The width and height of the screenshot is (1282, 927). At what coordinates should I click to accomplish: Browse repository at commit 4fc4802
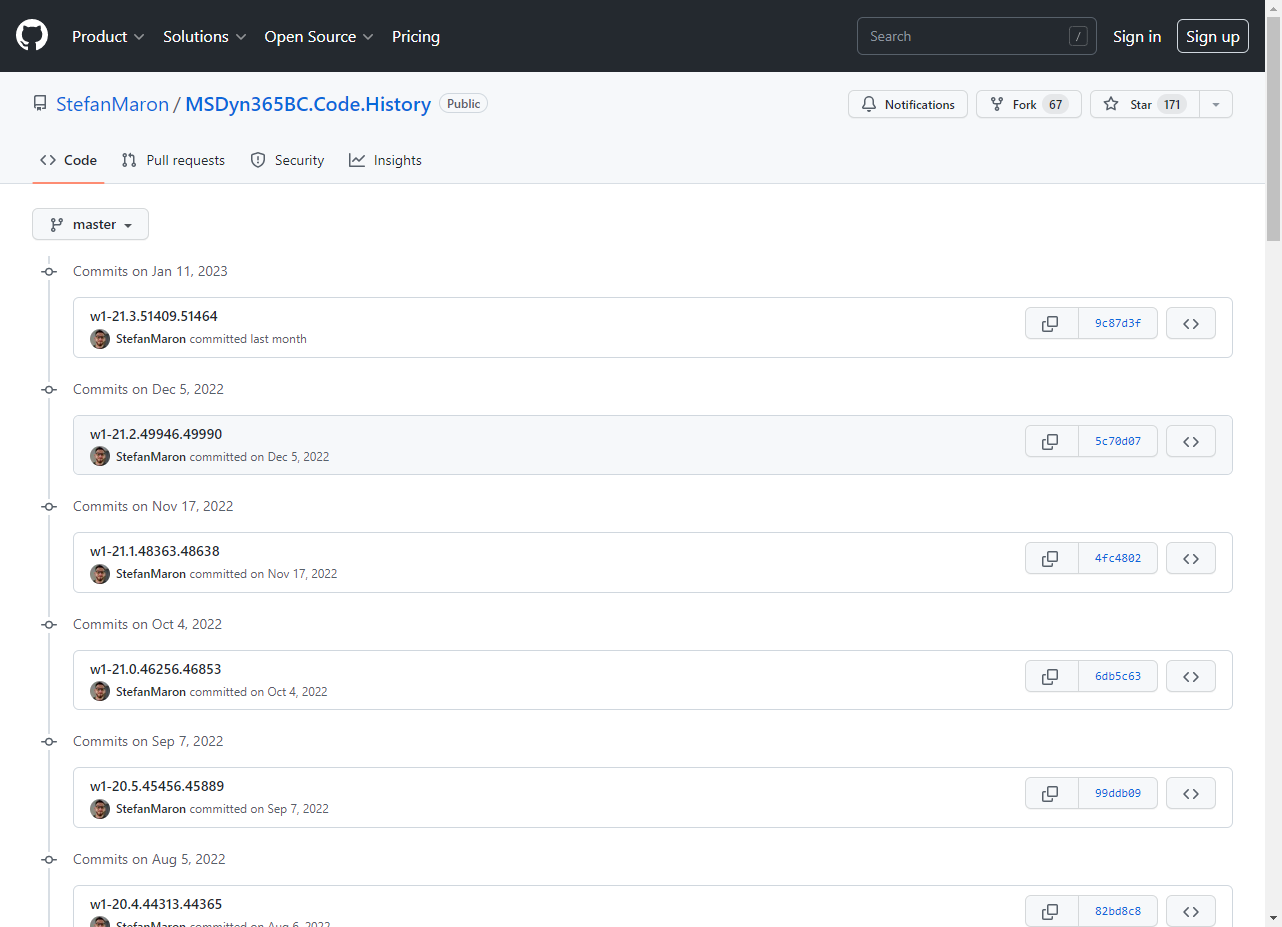1190,558
